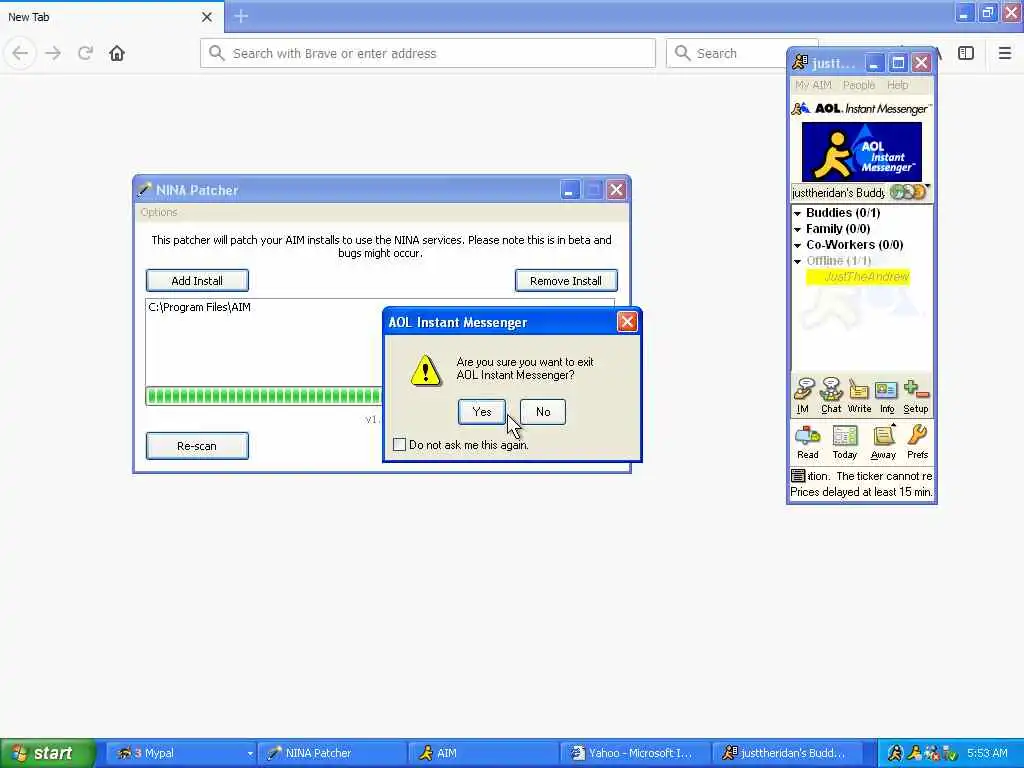Click No in the AOL exit dialog
Image resolution: width=1024 pixels, height=768 pixels.
click(543, 411)
